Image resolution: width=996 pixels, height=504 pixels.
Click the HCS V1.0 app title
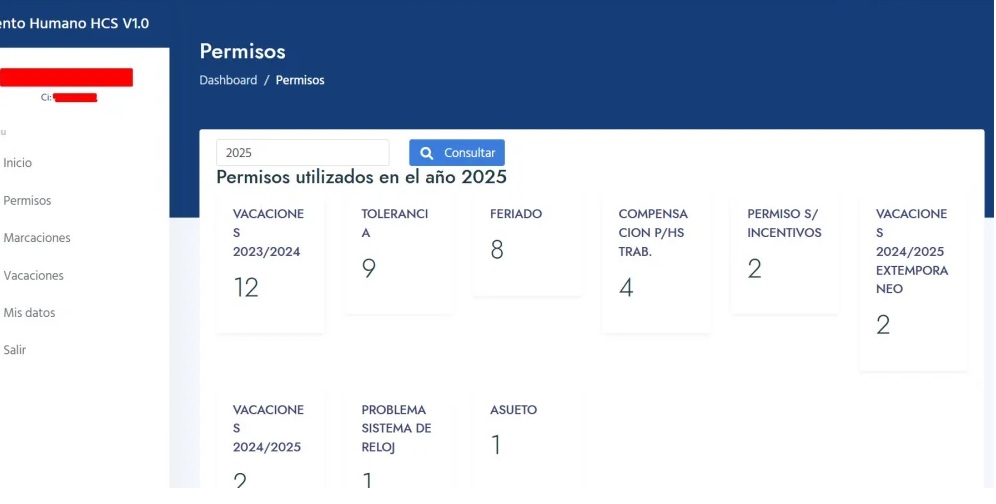(x=75, y=23)
